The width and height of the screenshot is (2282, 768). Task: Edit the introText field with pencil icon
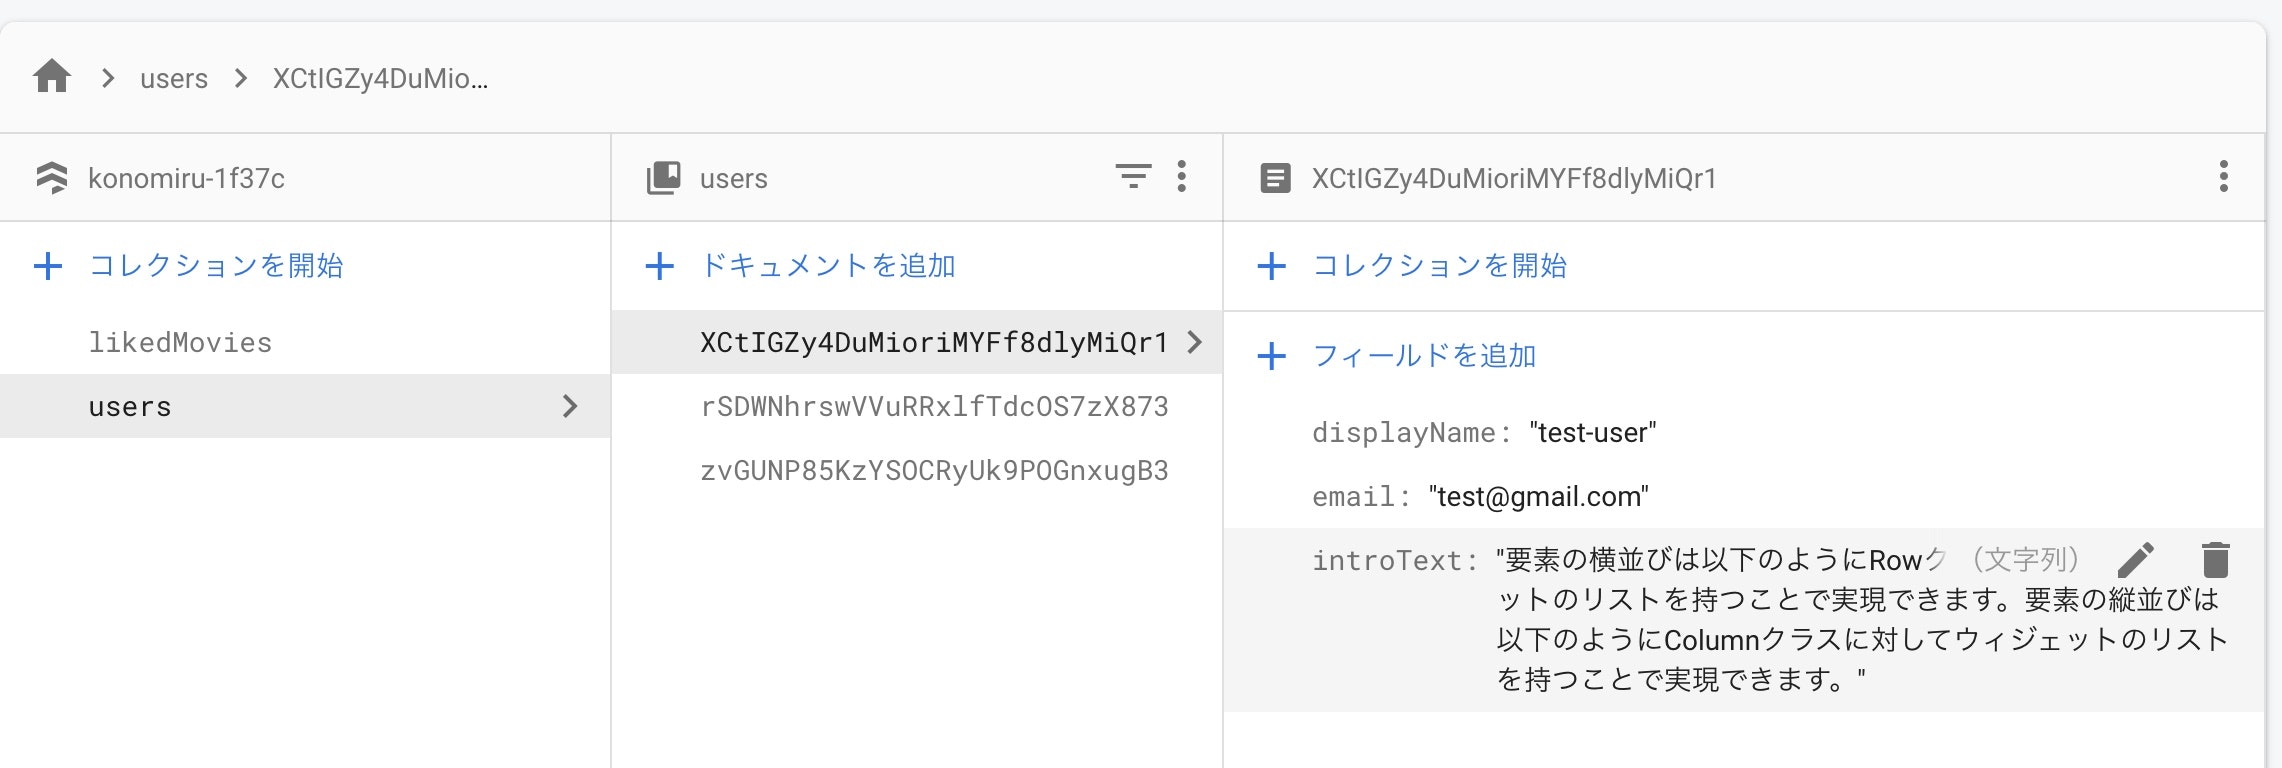(x=2136, y=560)
